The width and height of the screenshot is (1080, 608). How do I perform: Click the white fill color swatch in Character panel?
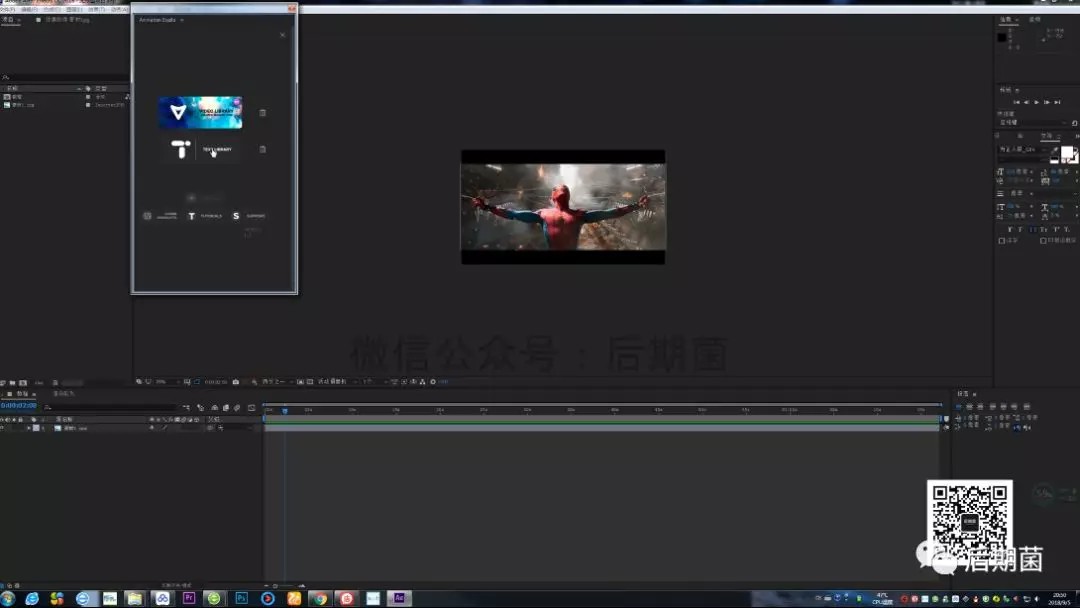point(1067,153)
